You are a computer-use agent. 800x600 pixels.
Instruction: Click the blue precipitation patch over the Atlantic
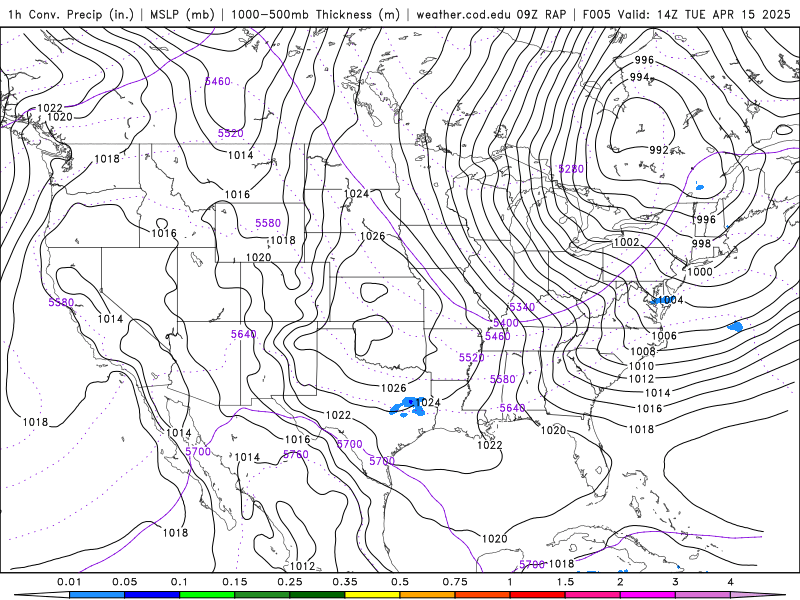click(x=735, y=326)
